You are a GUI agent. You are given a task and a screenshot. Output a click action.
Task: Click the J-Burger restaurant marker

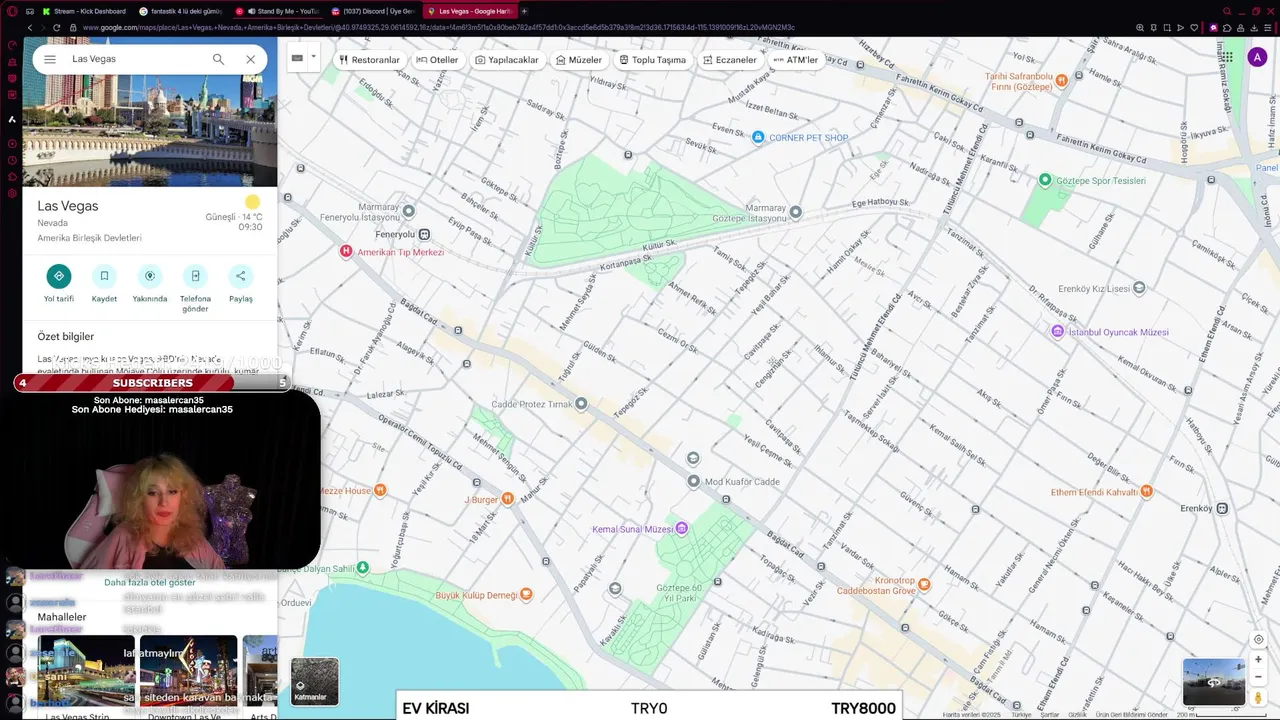(x=508, y=498)
